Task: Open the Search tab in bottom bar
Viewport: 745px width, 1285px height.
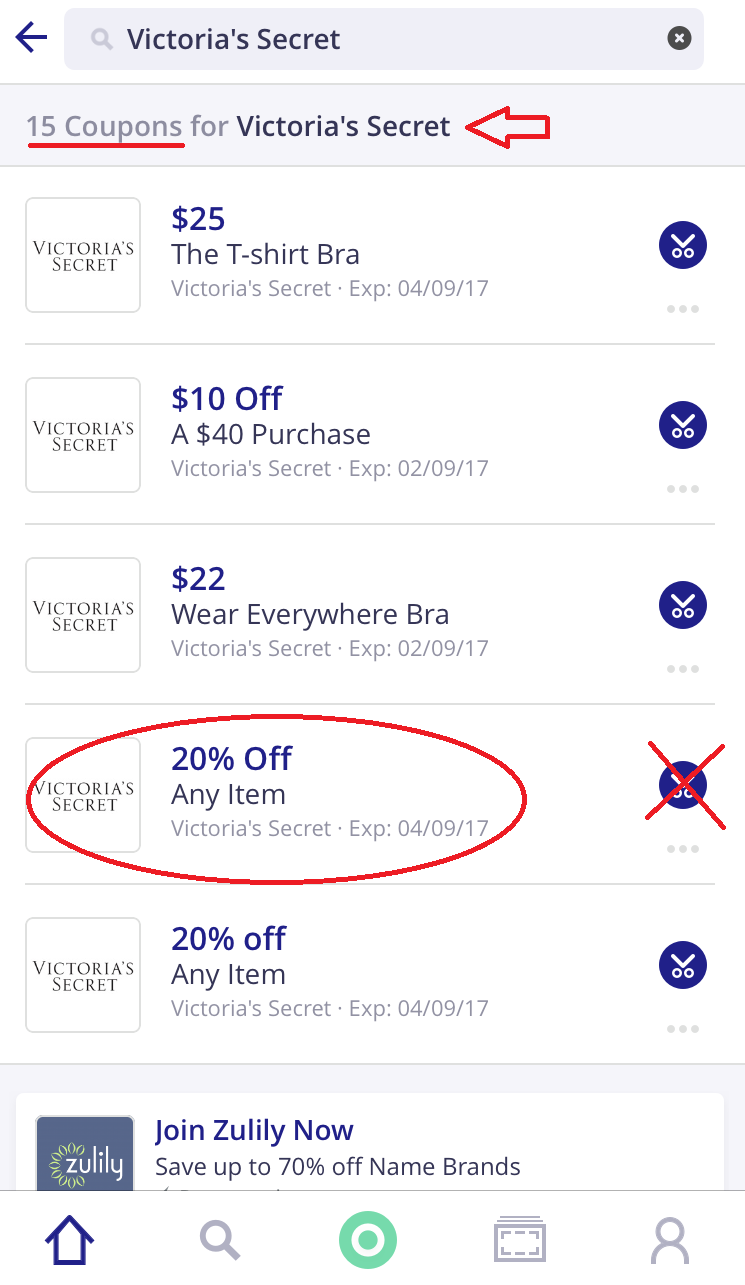Action: [220, 1241]
